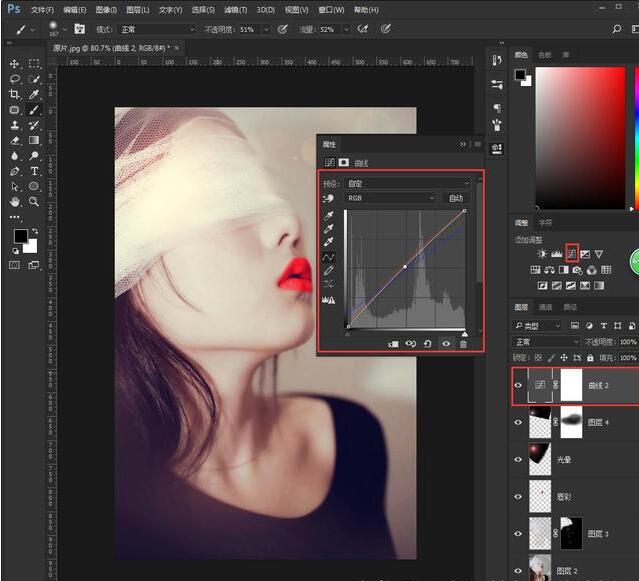The width and height of the screenshot is (639, 581).
Task: Click the 自动 auto button in Curves
Action: (456, 198)
